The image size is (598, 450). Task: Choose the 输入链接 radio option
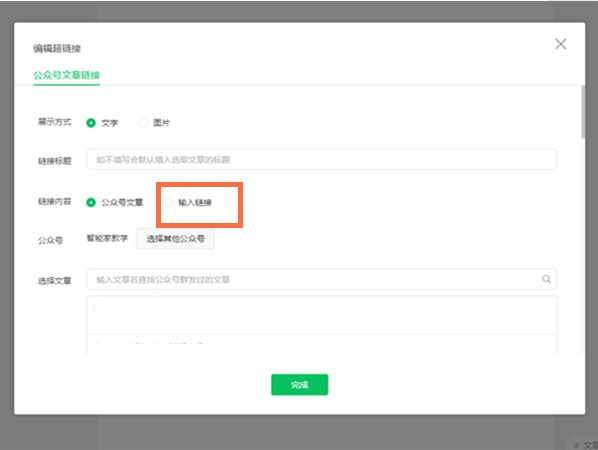pos(169,202)
